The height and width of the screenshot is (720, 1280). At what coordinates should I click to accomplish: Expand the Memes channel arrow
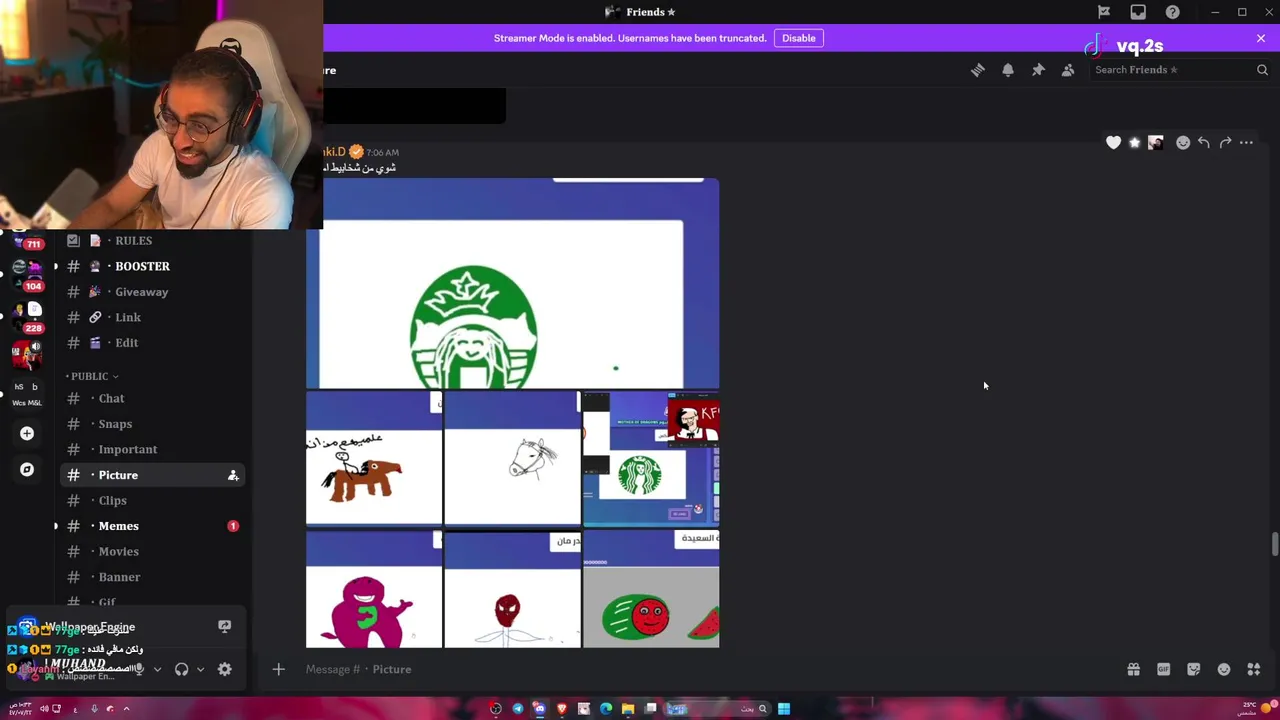56,526
